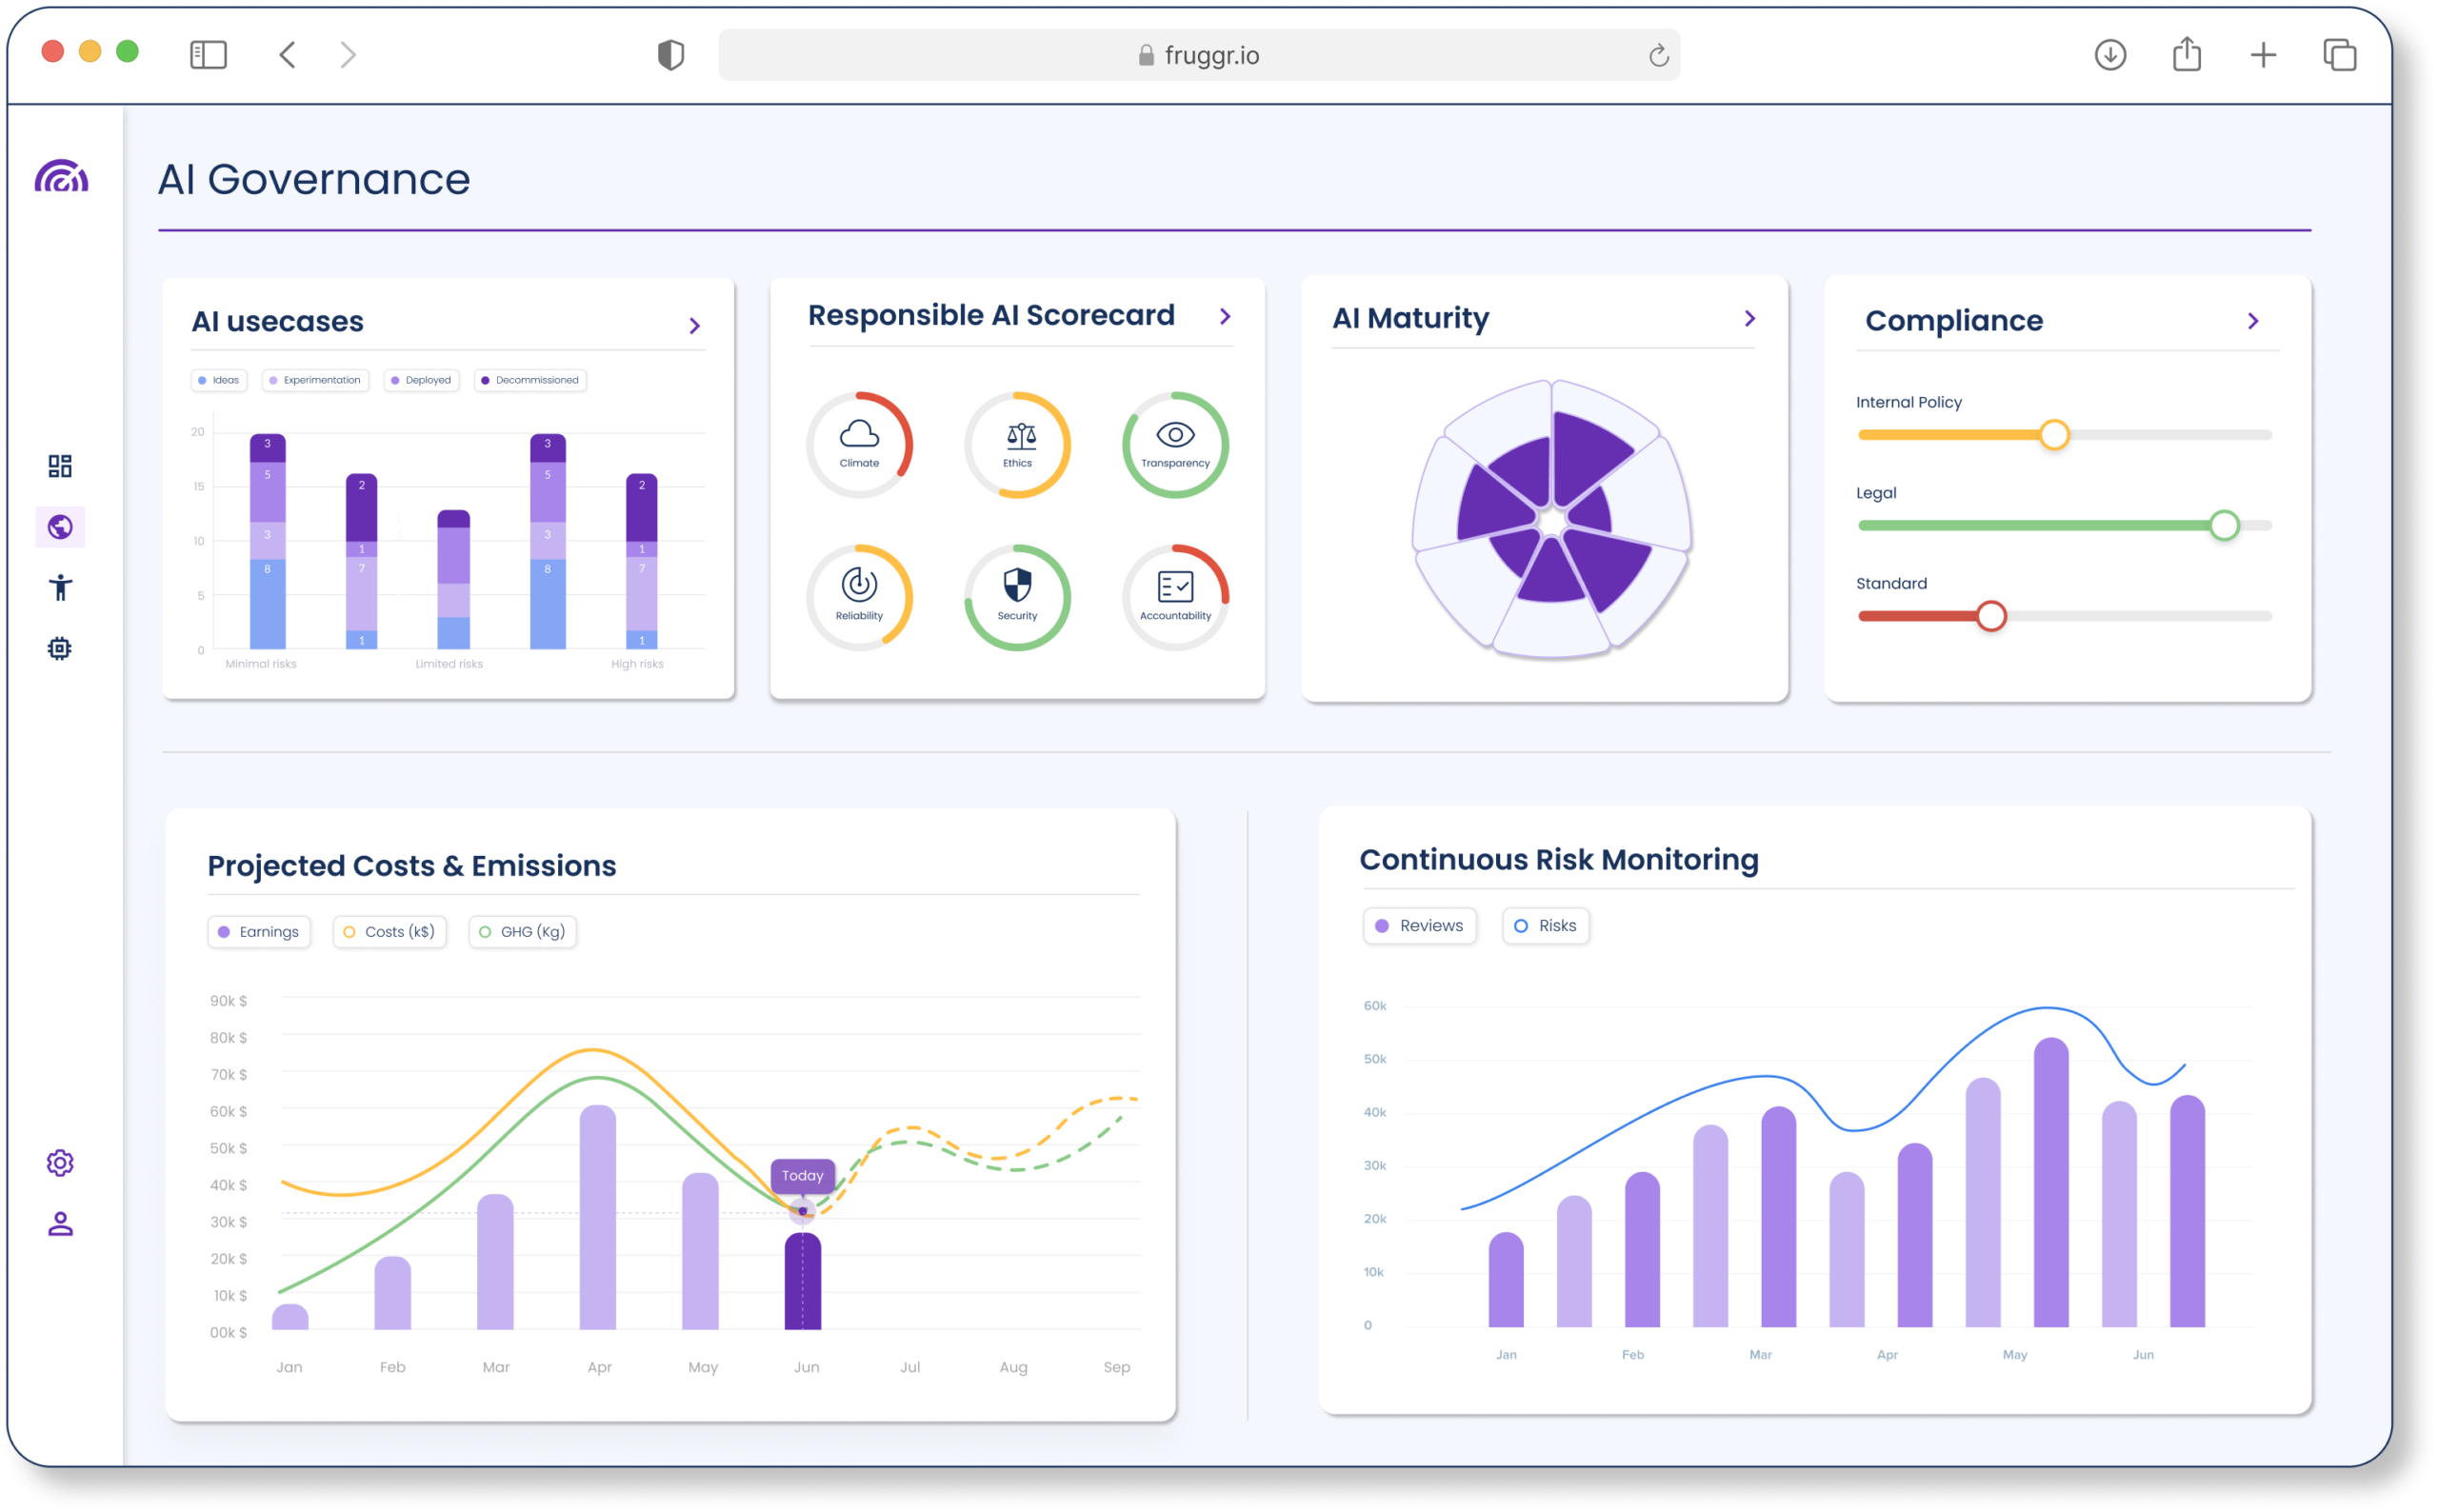
Task: Select the Security shield gauge
Action: (x=1017, y=597)
